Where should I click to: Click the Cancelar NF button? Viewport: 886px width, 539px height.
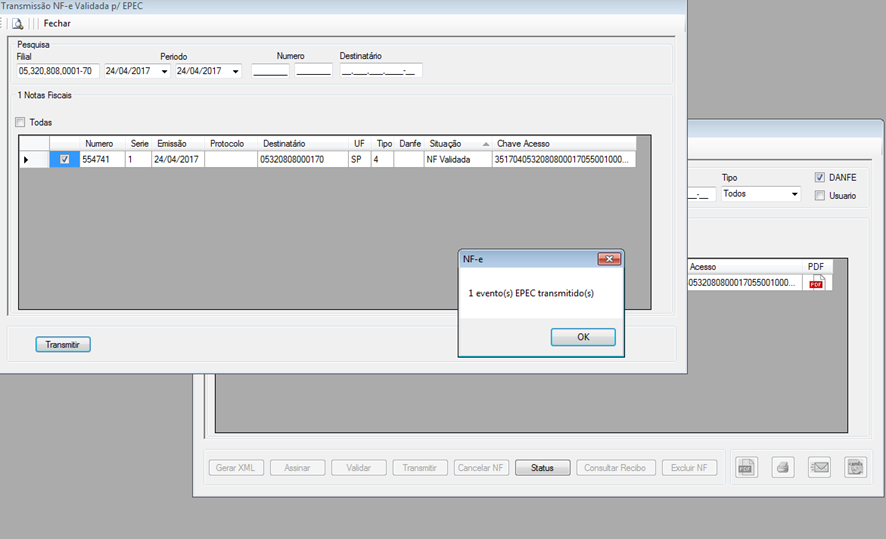click(x=481, y=468)
